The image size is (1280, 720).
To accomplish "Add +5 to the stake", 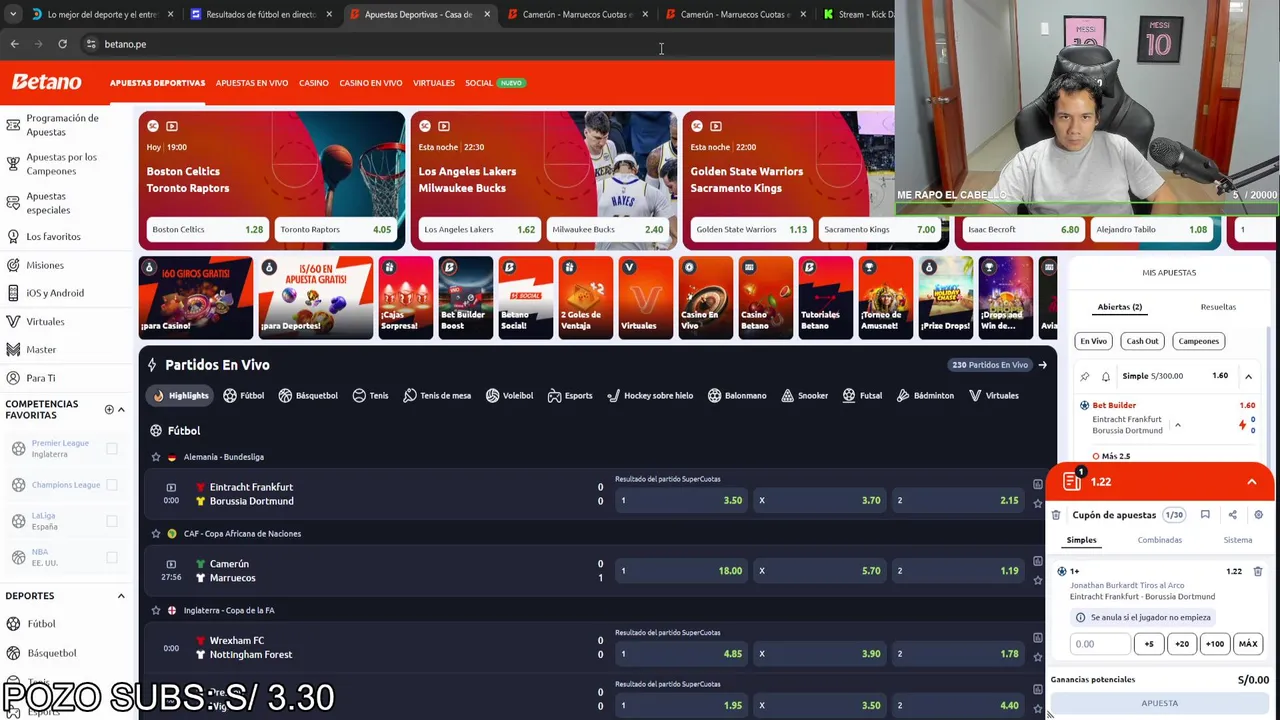I will [x=1149, y=644].
